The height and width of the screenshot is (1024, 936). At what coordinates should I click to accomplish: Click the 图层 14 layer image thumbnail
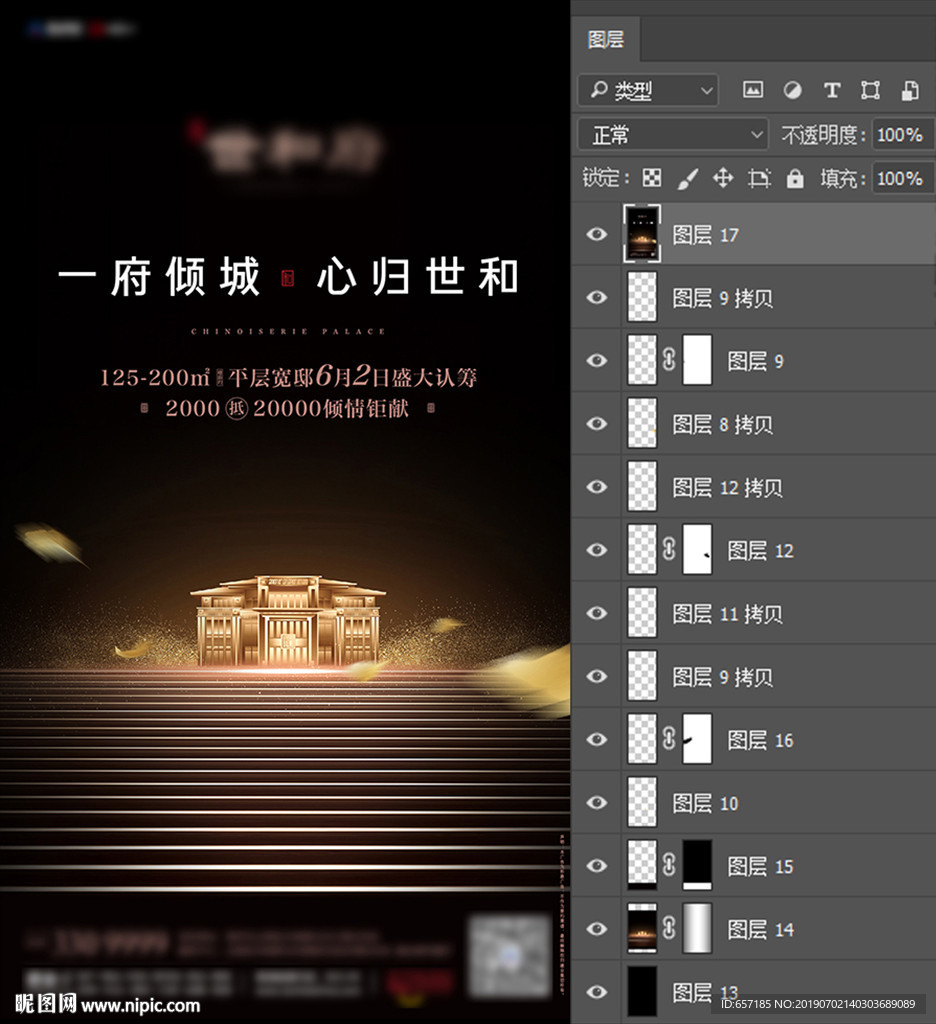point(642,928)
